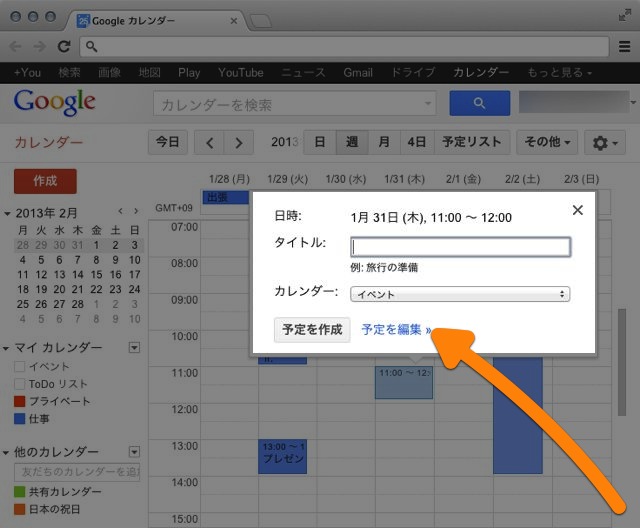
Task: Open the tall blue Saturday 2/2 event
Action: tap(518, 415)
